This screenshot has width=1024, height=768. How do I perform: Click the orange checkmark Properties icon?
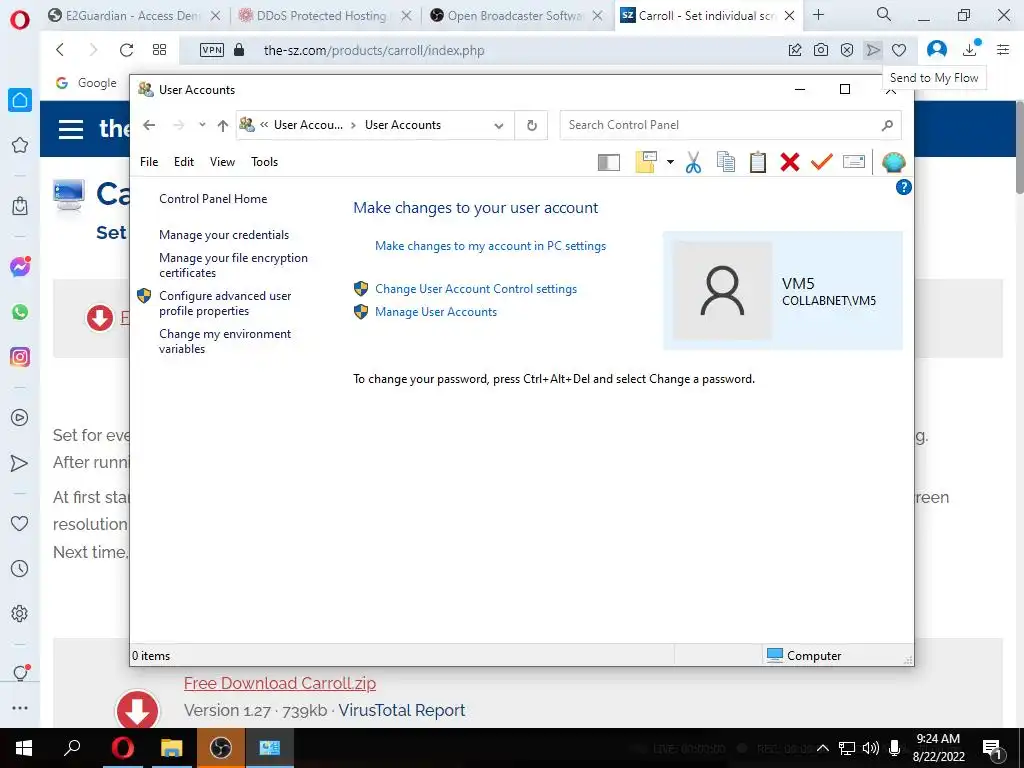click(x=822, y=161)
